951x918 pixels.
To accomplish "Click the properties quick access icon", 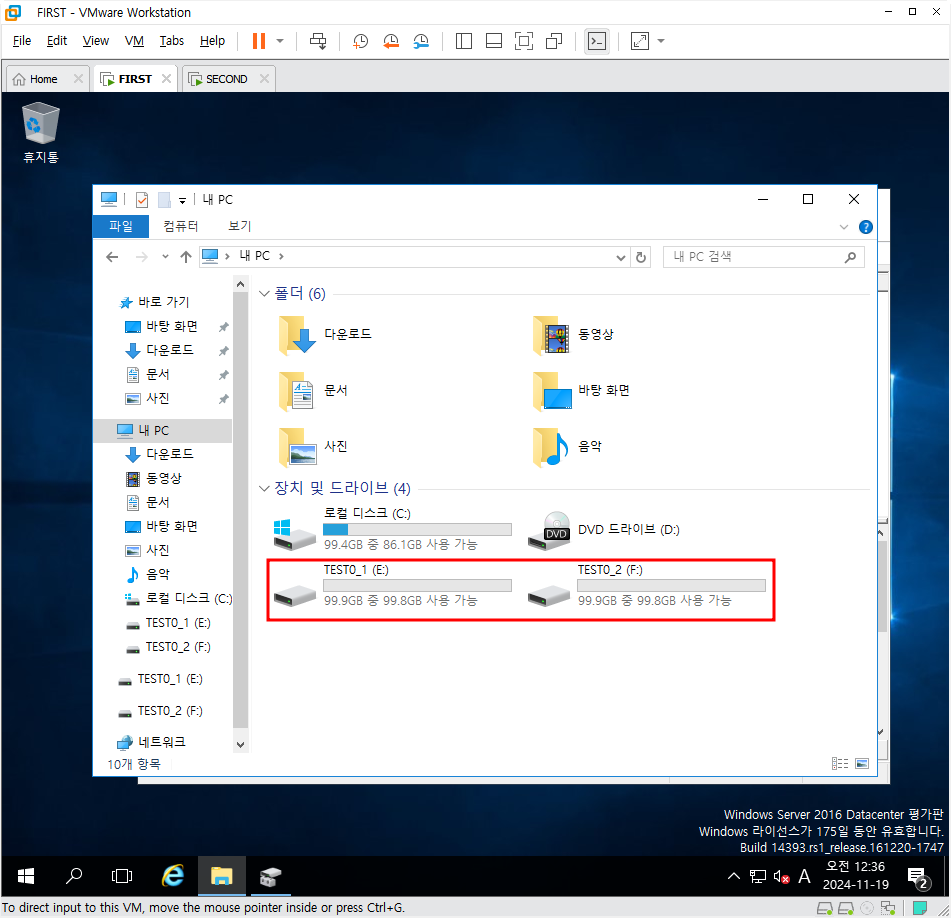I will [x=141, y=199].
